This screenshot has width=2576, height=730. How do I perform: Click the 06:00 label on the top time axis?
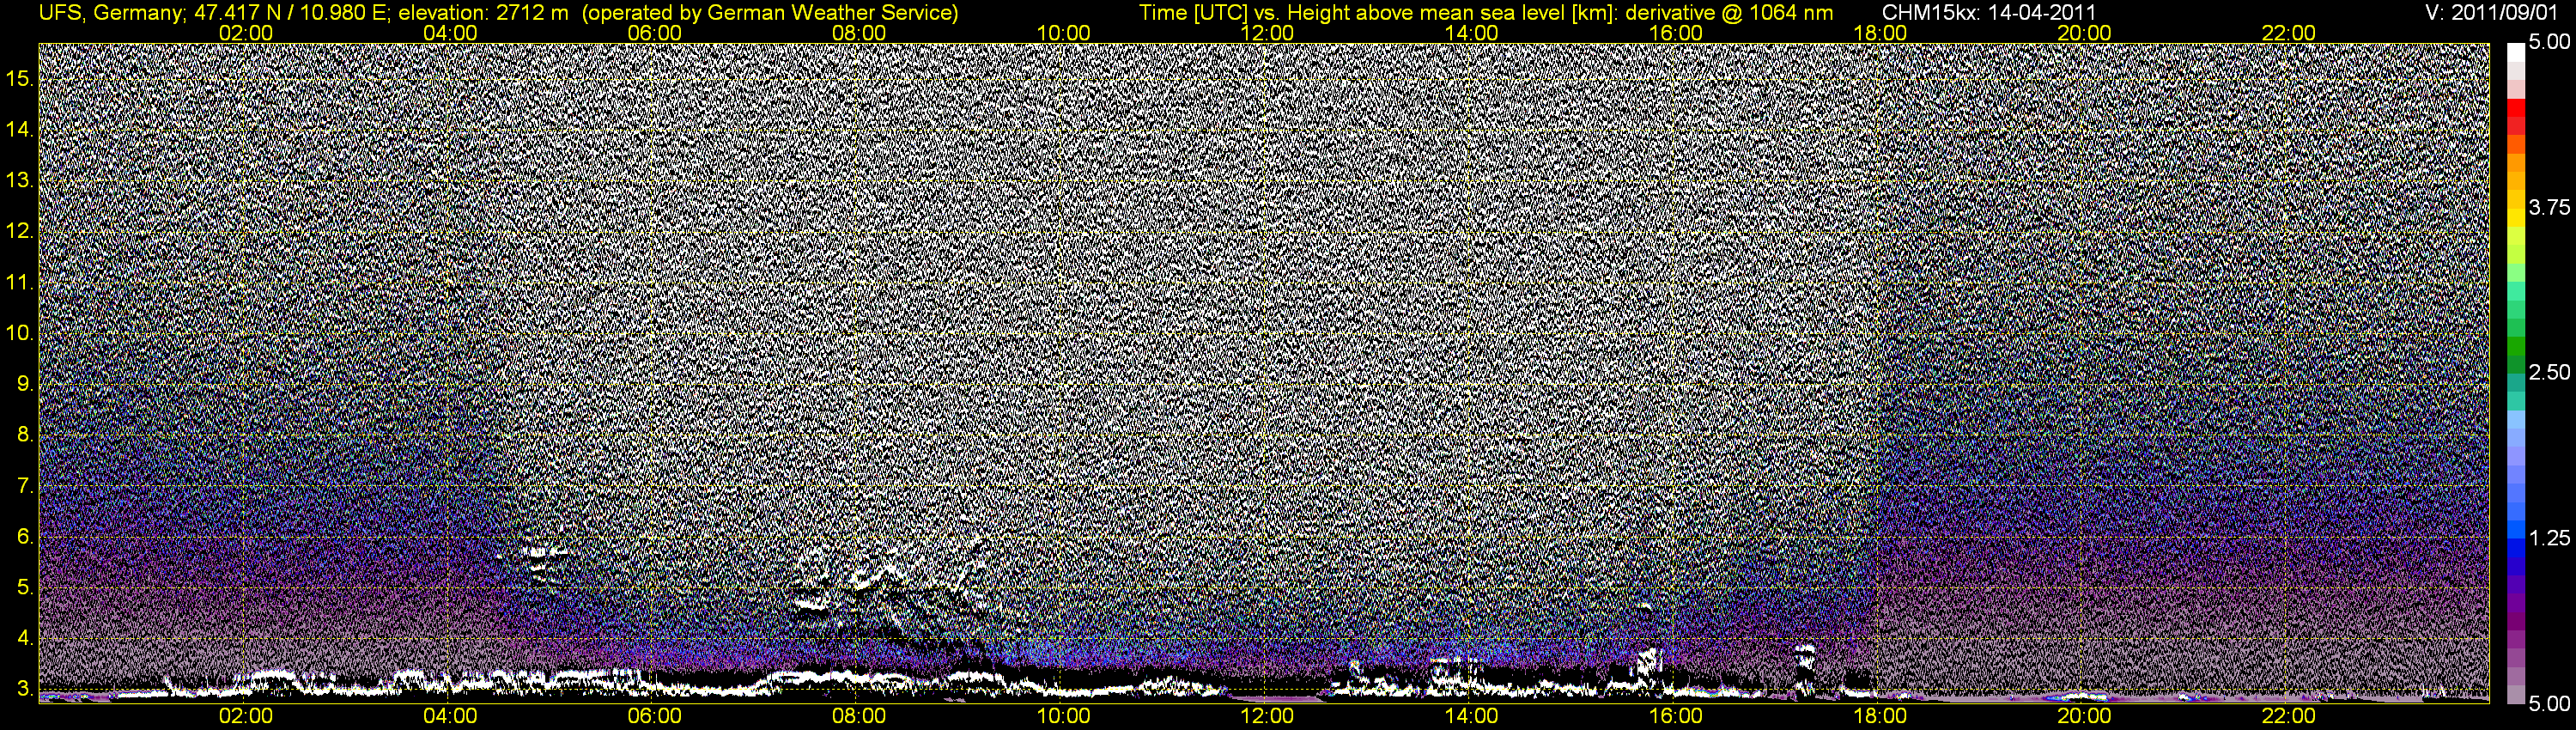click(x=654, y=33)
